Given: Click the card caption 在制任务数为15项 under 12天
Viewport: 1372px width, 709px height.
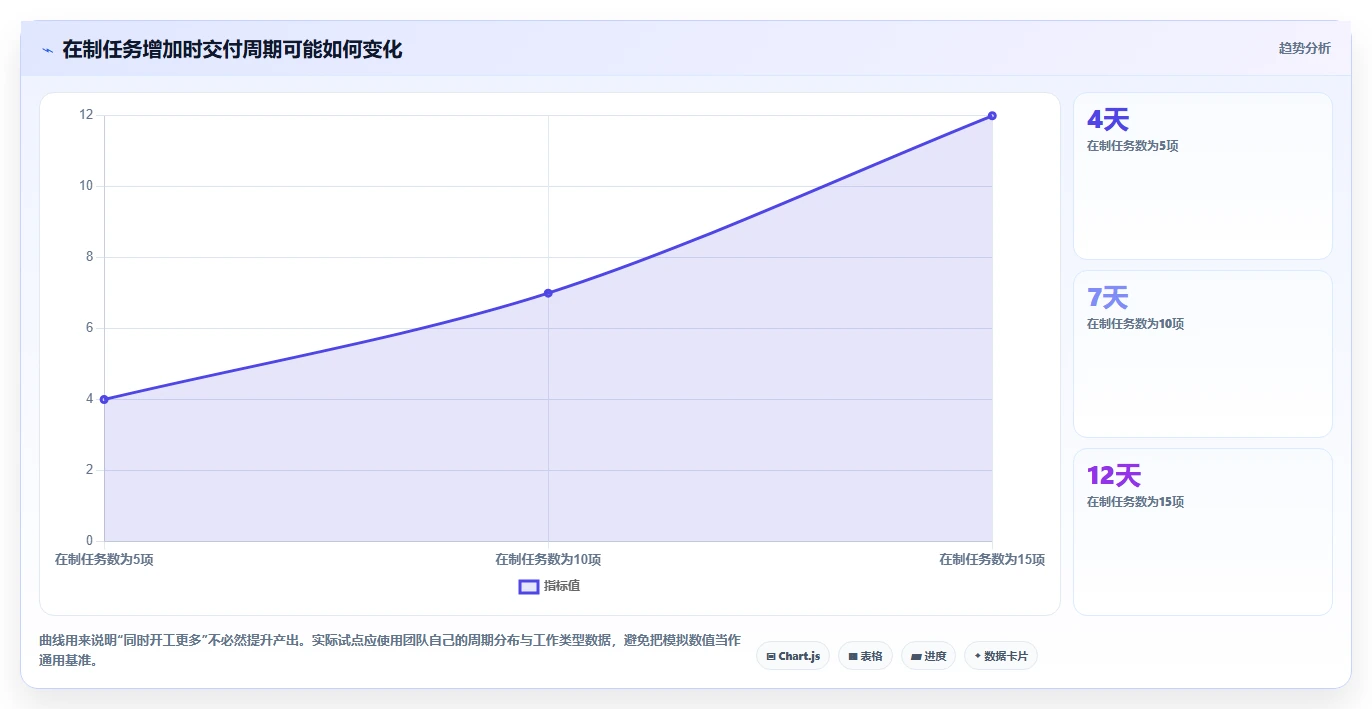Looking at the screenshot, I should pos(1135,502).
